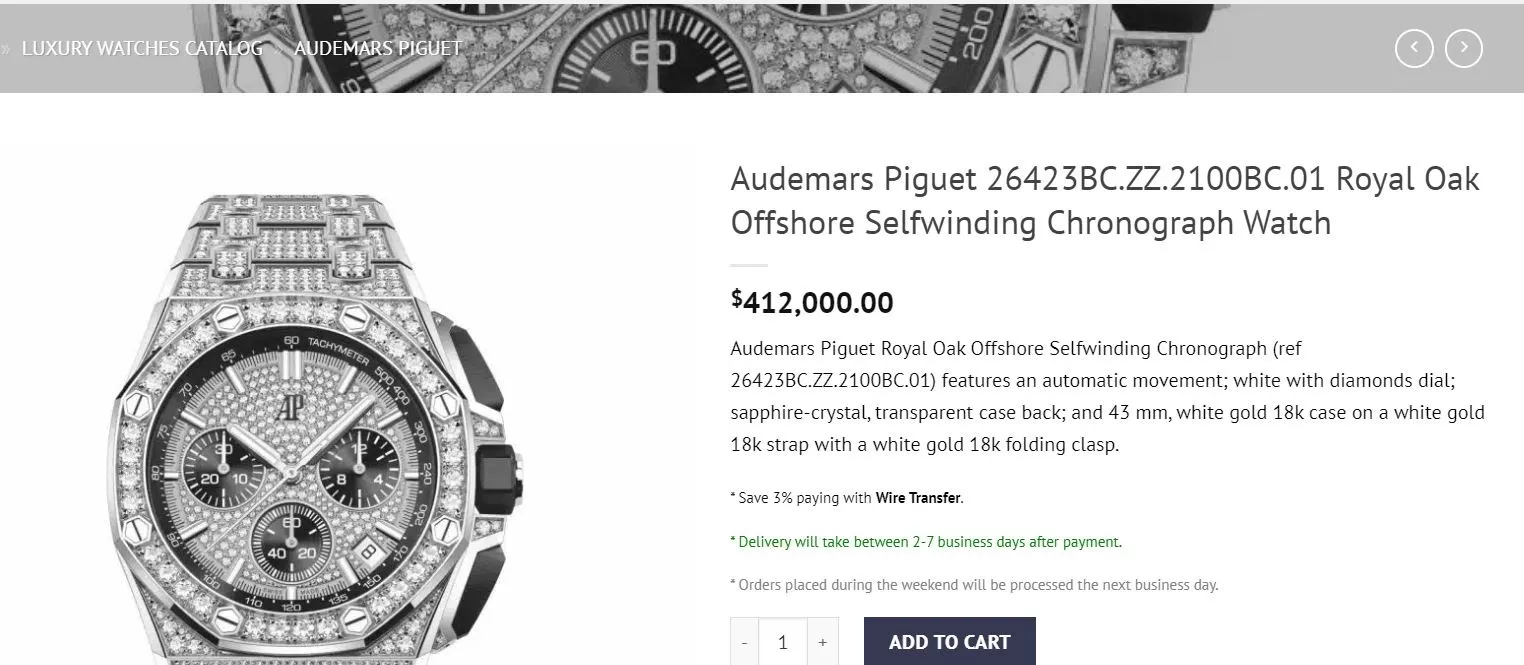
Task: Increase quantity with the plus button
Action: (822, 642)
